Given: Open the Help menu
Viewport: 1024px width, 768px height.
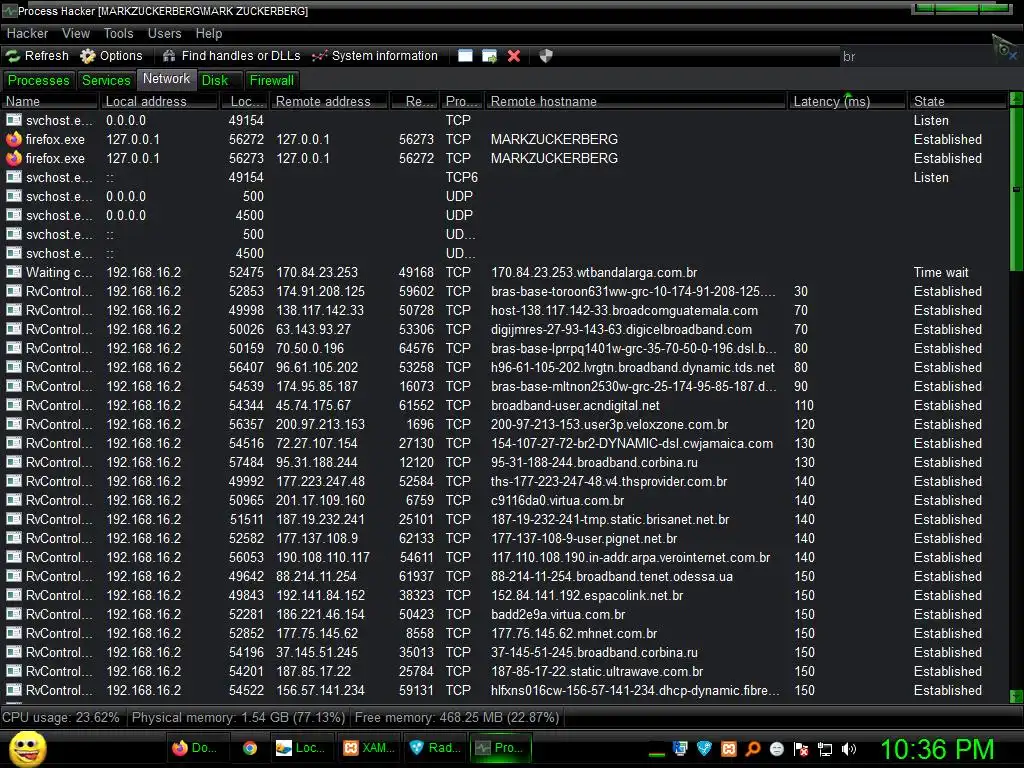Looking at the screenshot, I should tap(208, 33).
